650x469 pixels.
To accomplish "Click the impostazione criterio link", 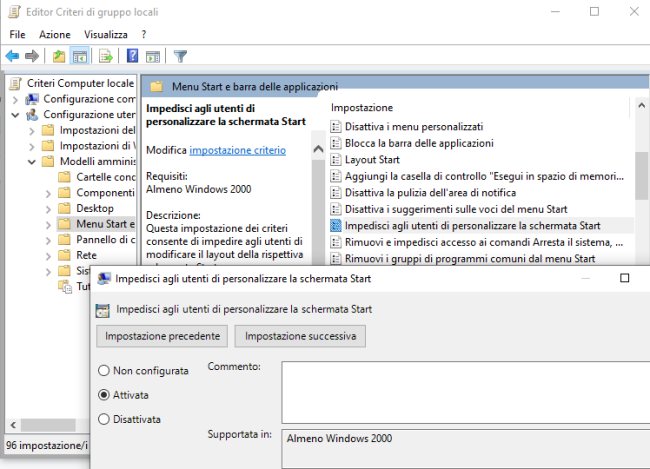I will 237,150.
